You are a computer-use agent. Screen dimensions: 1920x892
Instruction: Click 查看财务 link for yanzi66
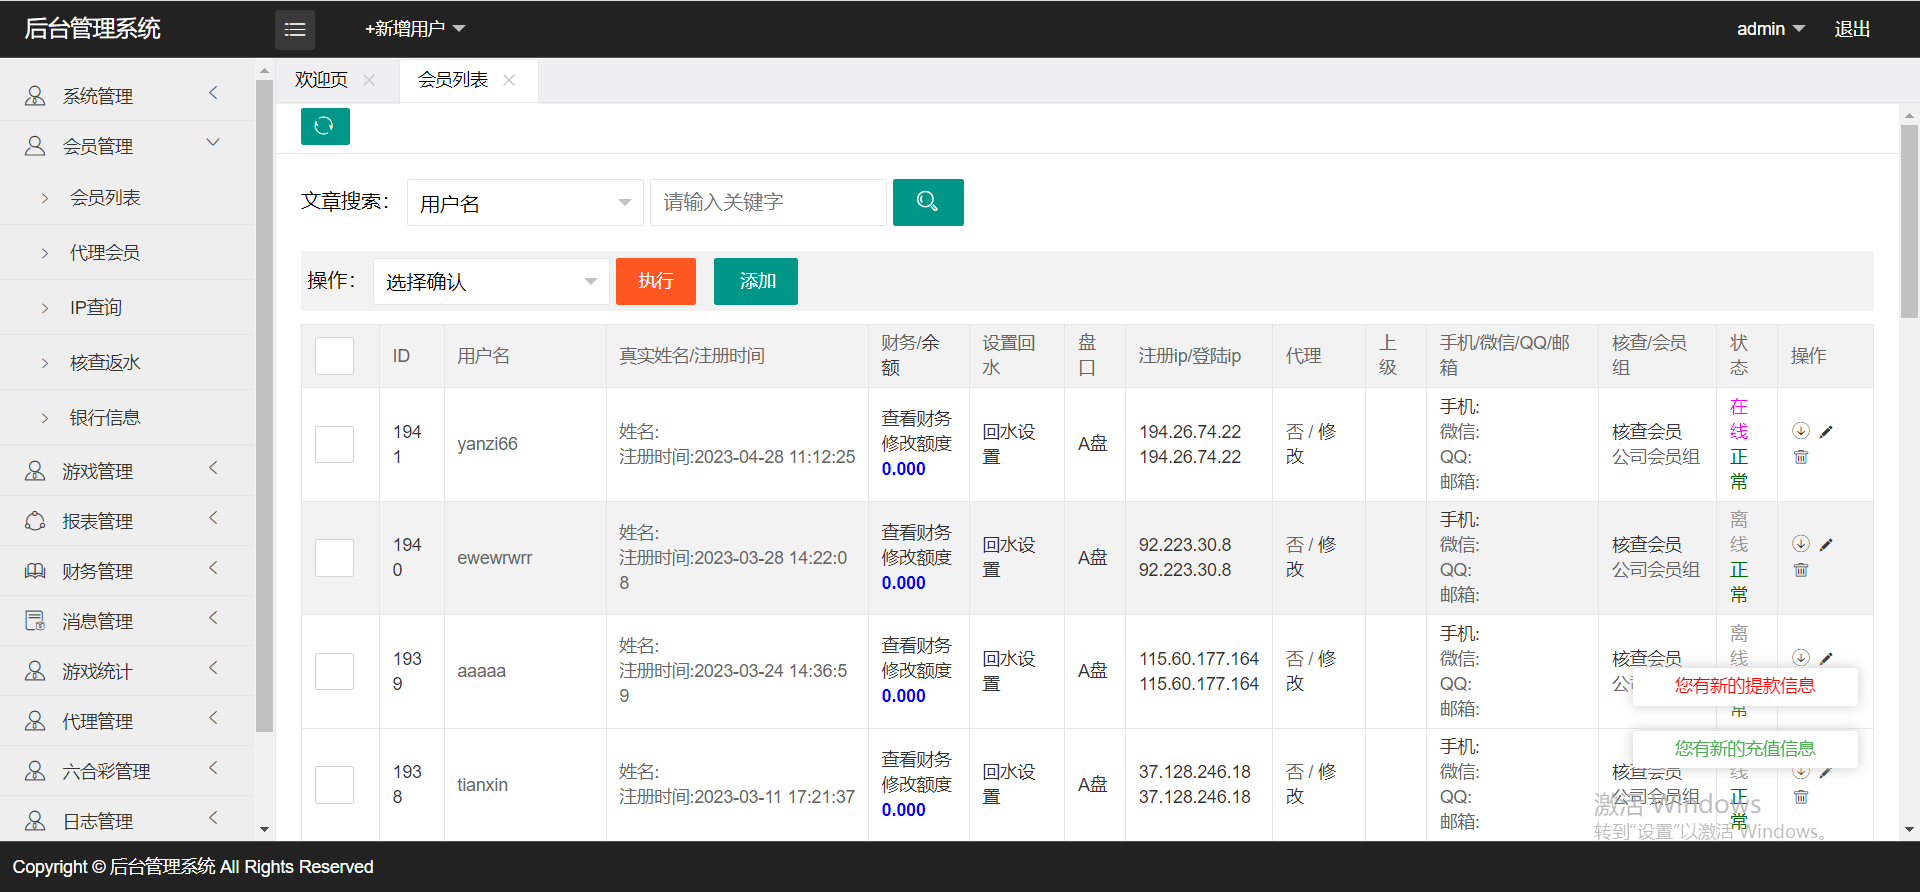(916, 419)
